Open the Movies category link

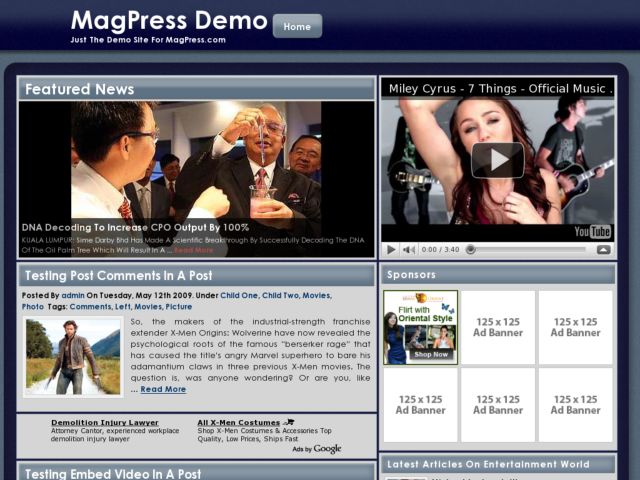[316, 295]
